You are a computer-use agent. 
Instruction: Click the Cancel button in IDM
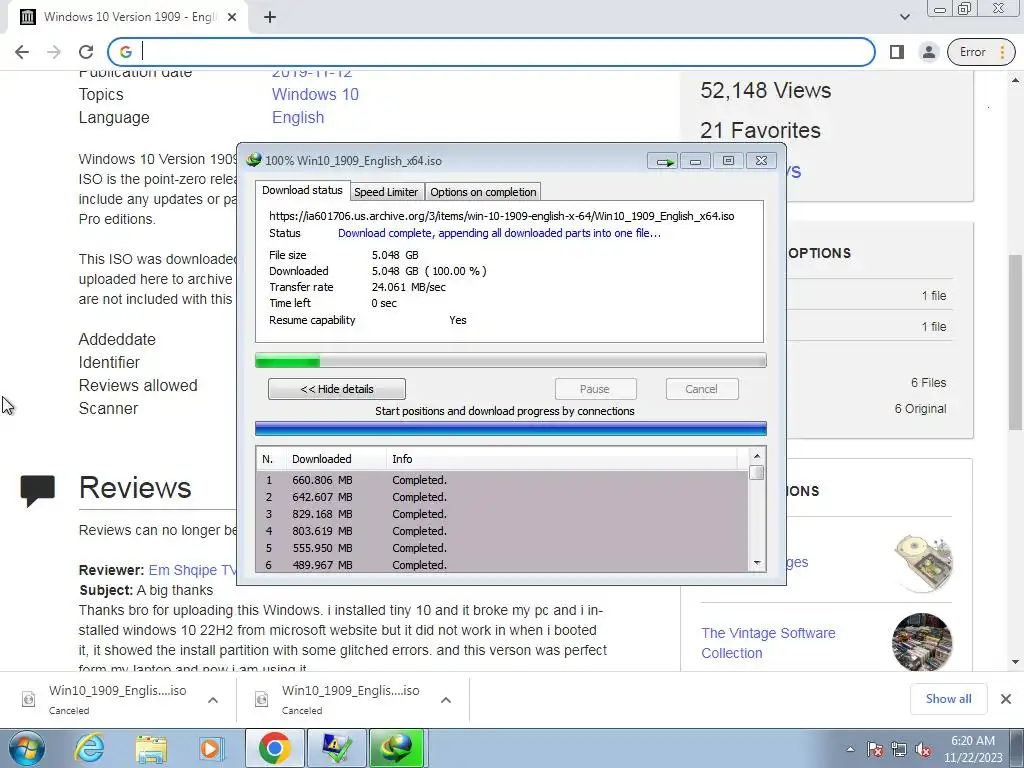(x=702, y=389)
